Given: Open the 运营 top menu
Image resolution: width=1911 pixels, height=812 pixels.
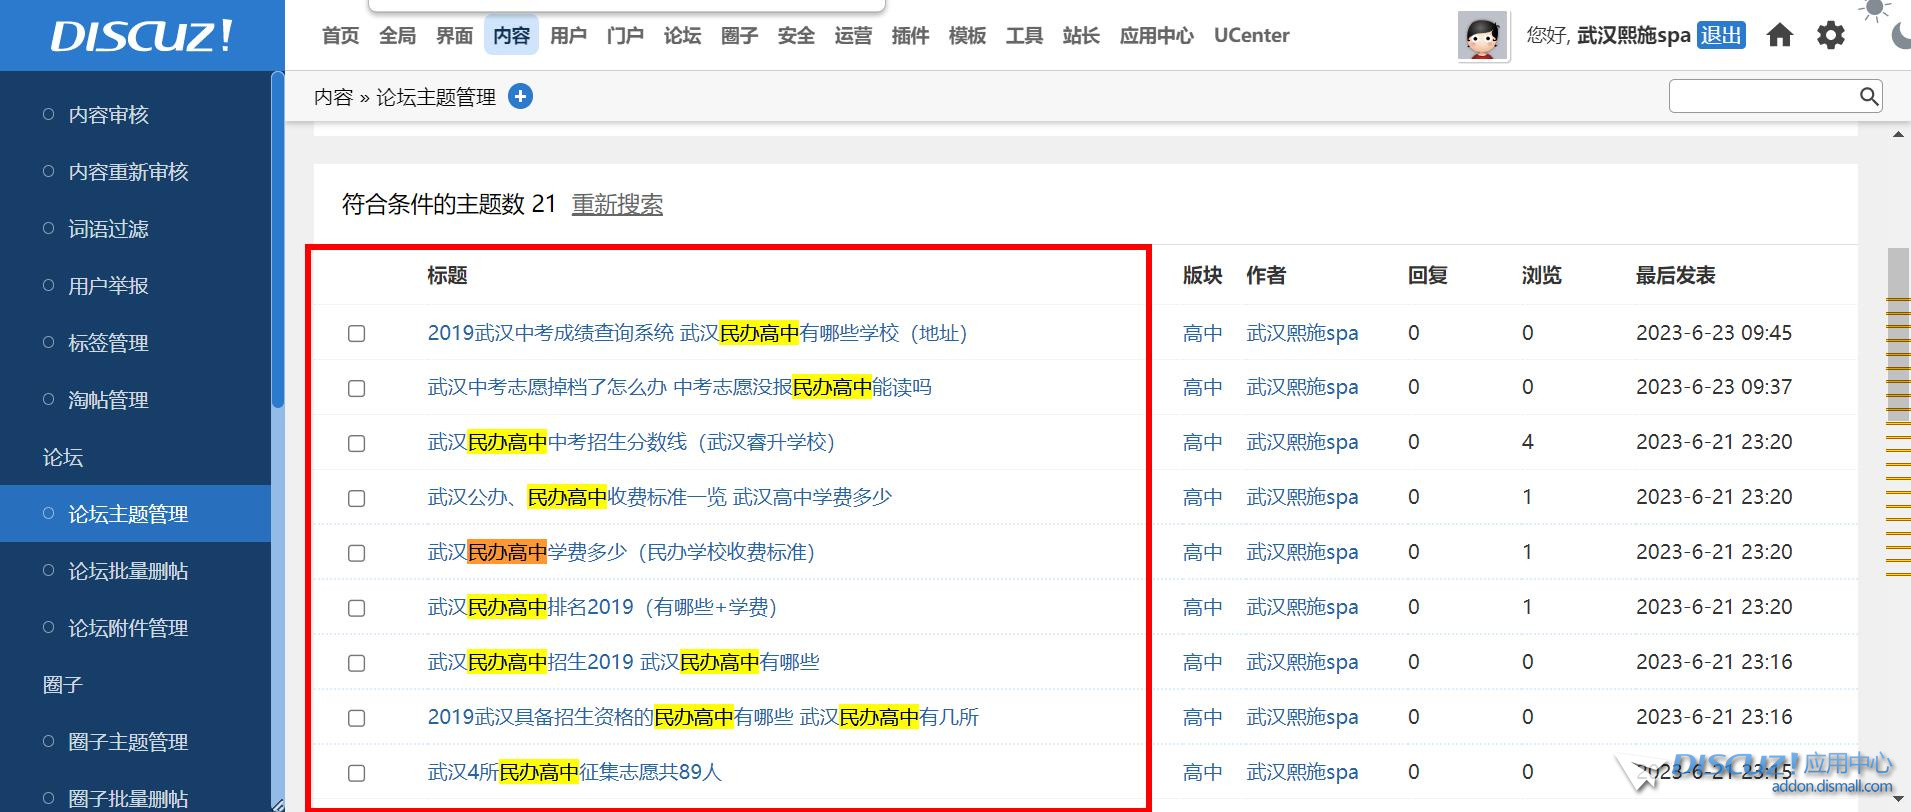Looking at the screenshot, I should [x=853, y=36].
